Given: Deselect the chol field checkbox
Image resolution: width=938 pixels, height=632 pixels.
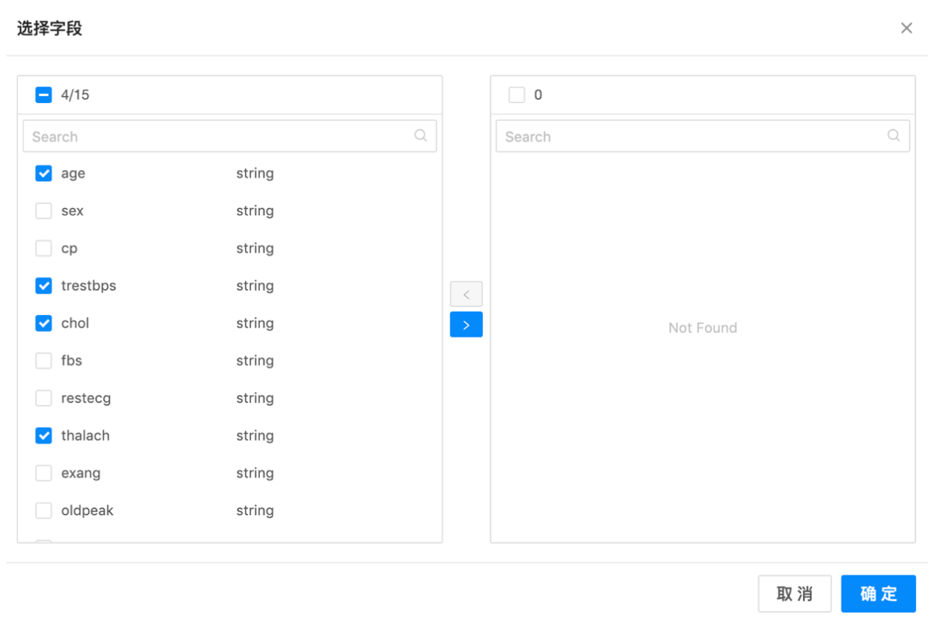Looking at the screenshot, I should tap(44, 323).
